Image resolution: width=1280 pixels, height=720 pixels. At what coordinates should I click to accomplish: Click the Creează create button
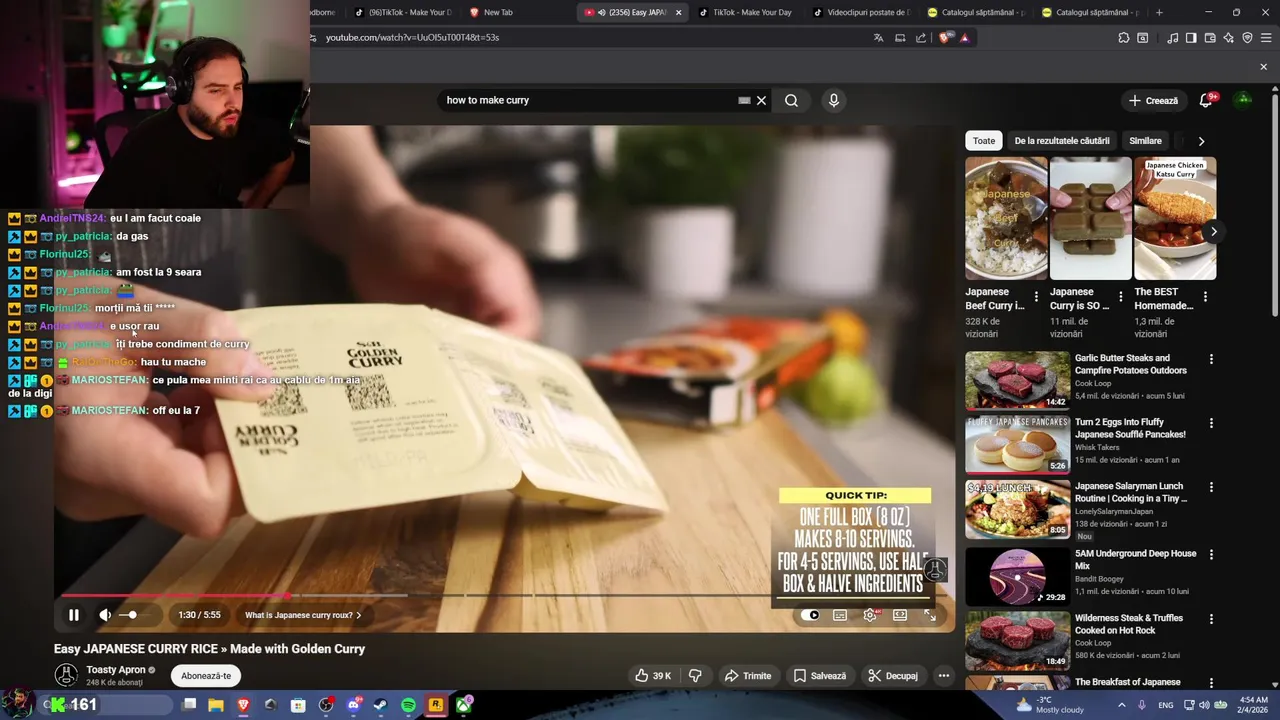[1153, 100]
